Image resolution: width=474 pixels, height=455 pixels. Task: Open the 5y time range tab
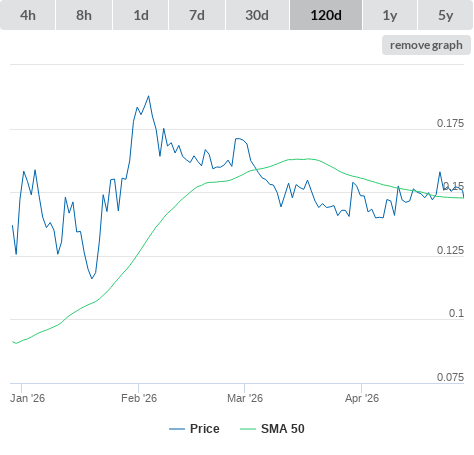tap(445, 15)
